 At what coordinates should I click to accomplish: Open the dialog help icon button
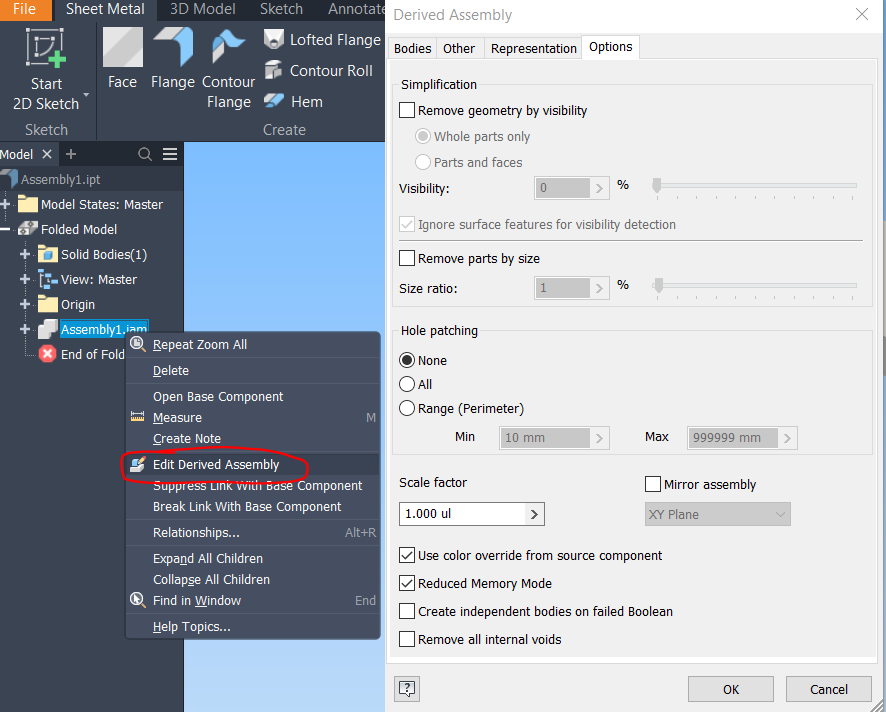407,689
